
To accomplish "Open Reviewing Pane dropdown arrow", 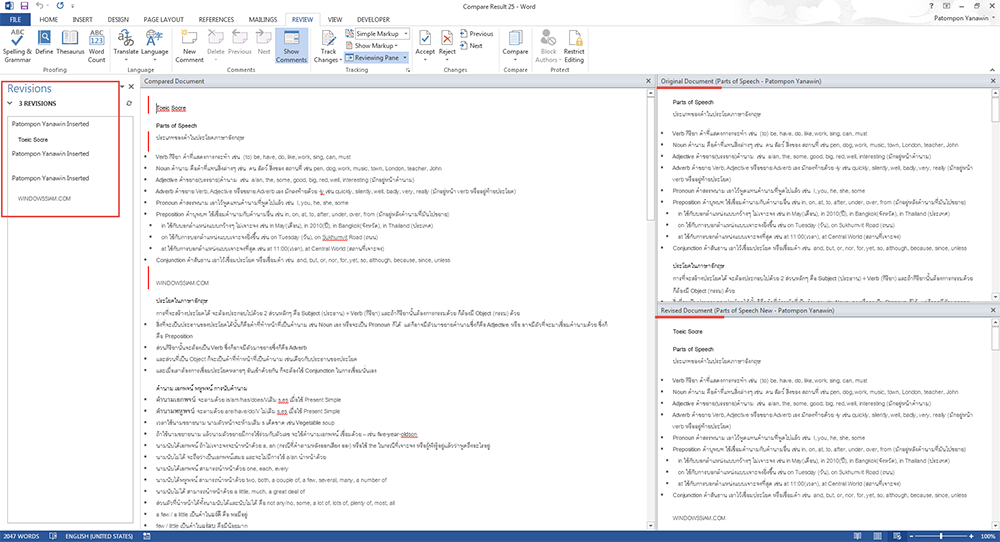I will click(405, 57).
